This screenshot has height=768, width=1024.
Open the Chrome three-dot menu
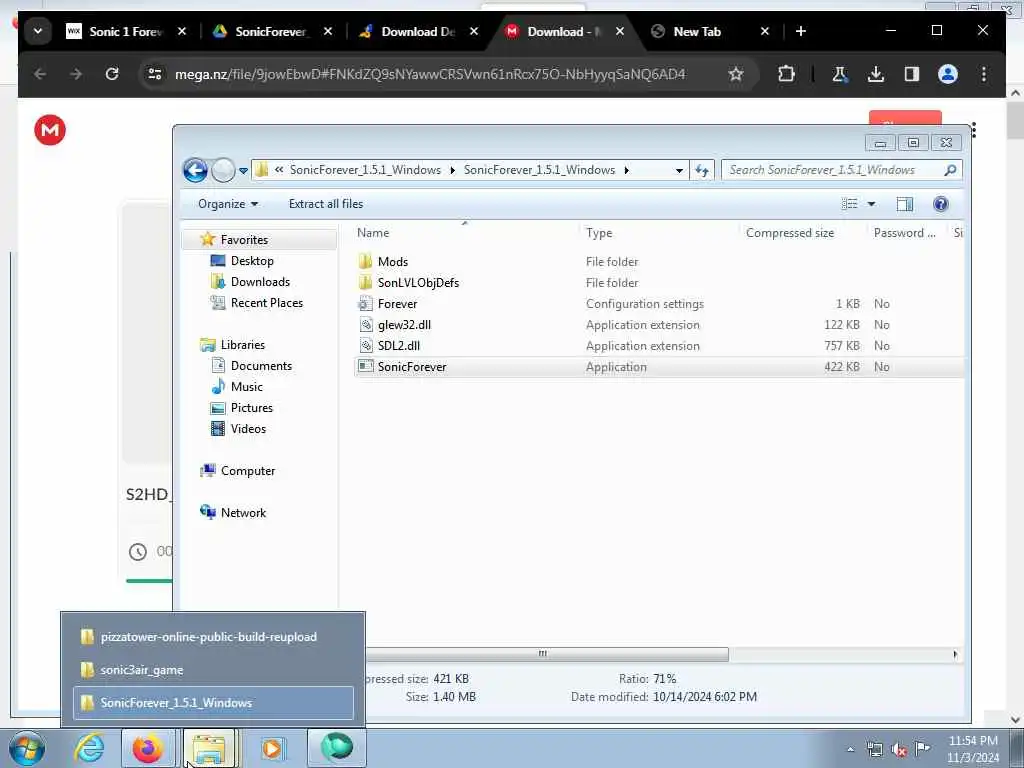click(x=984, y=74)
